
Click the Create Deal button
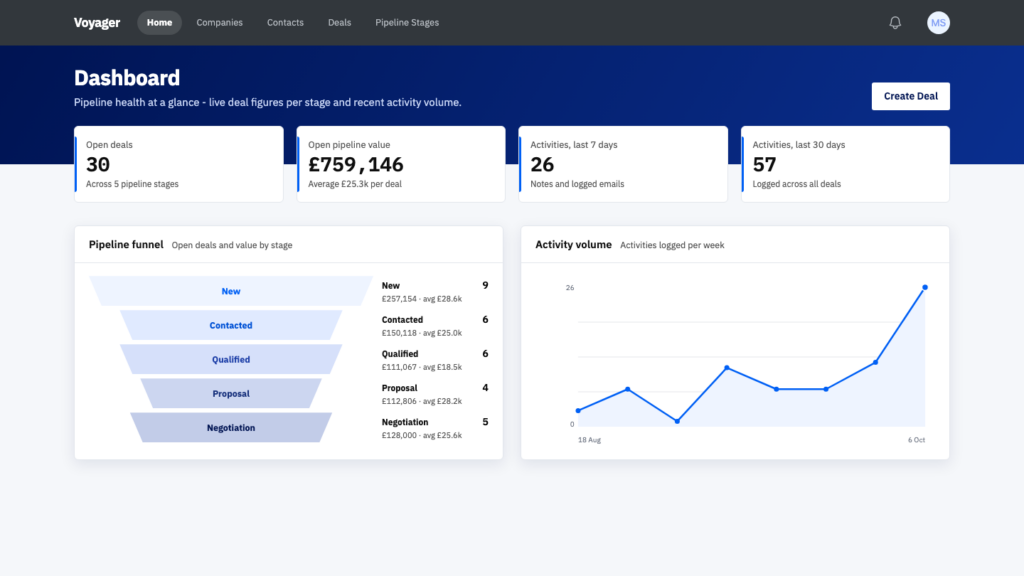click(910, 96)
